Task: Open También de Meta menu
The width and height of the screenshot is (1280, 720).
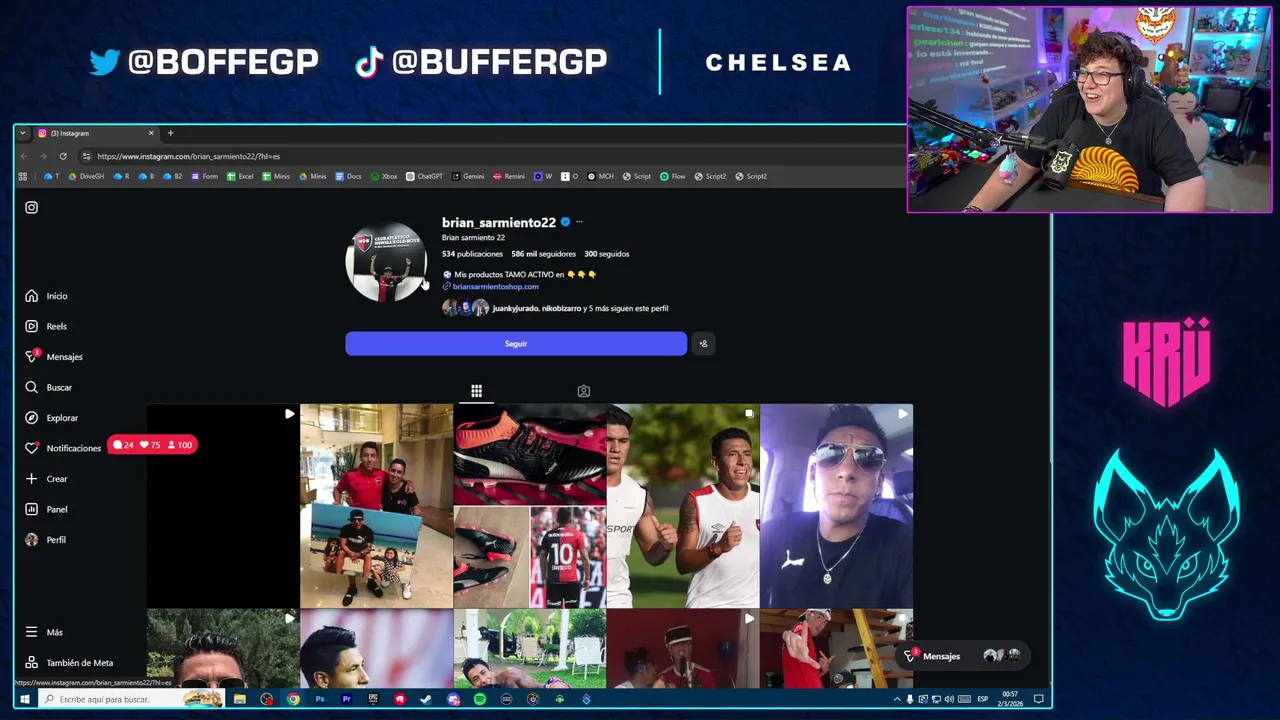Action: pyautogui.click(x=69, y=663)
